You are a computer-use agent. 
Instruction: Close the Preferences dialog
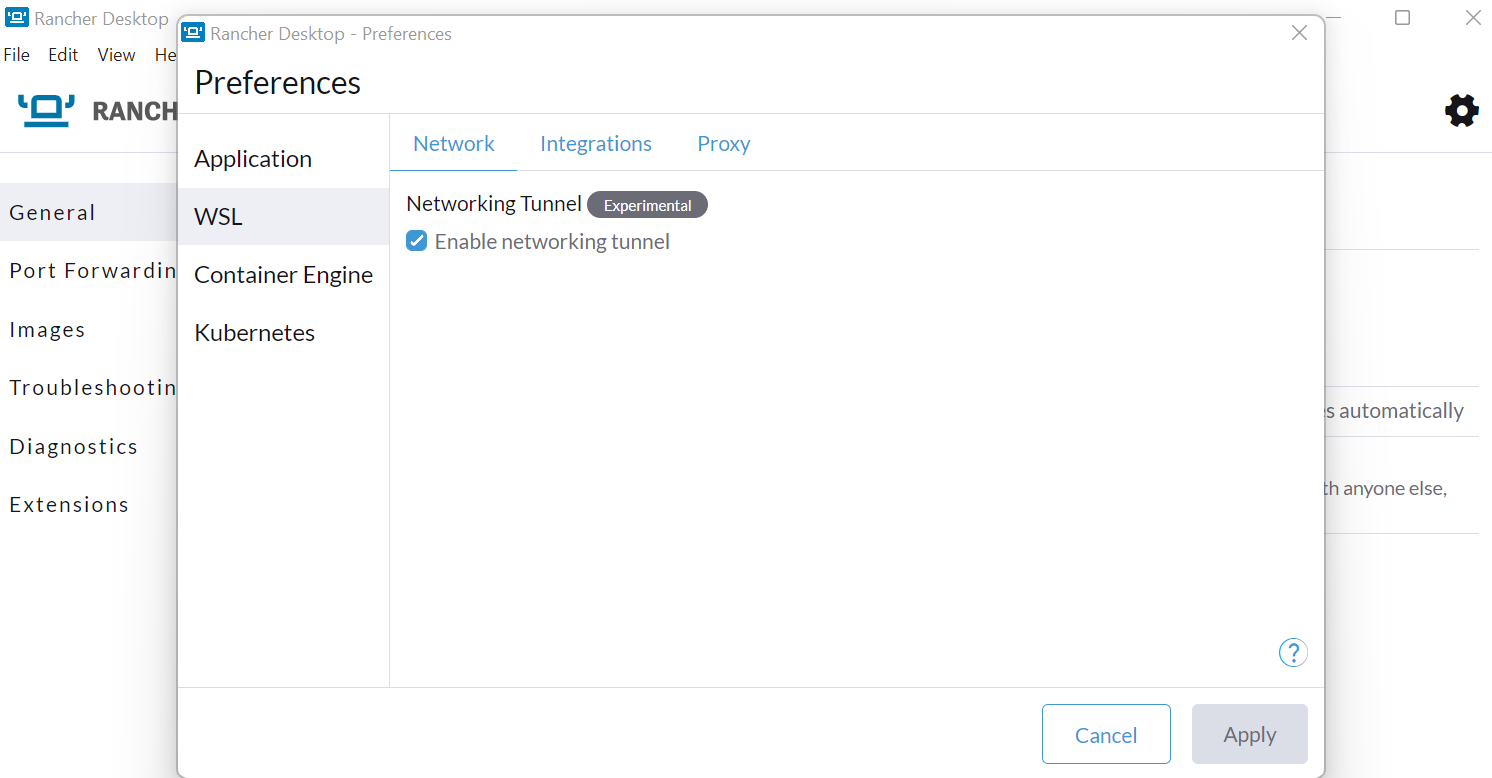(x=1299, y=33)
